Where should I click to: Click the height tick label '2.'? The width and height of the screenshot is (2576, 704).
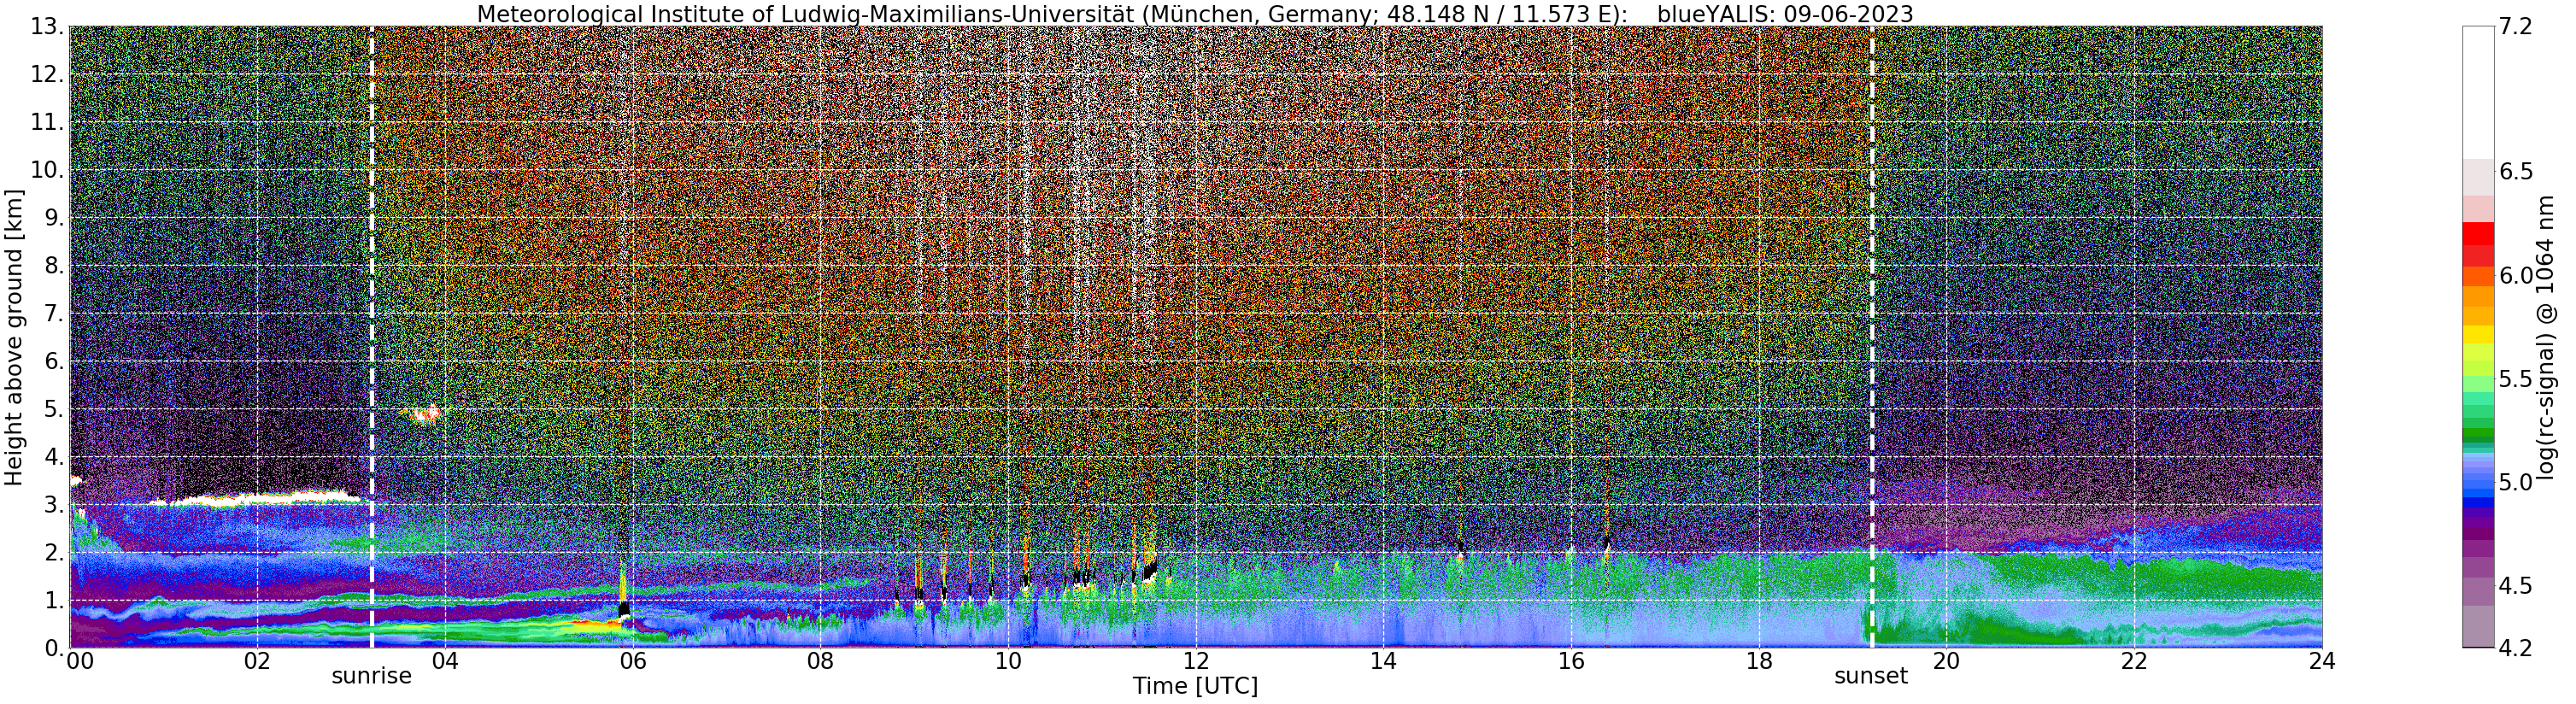(52, 553)
